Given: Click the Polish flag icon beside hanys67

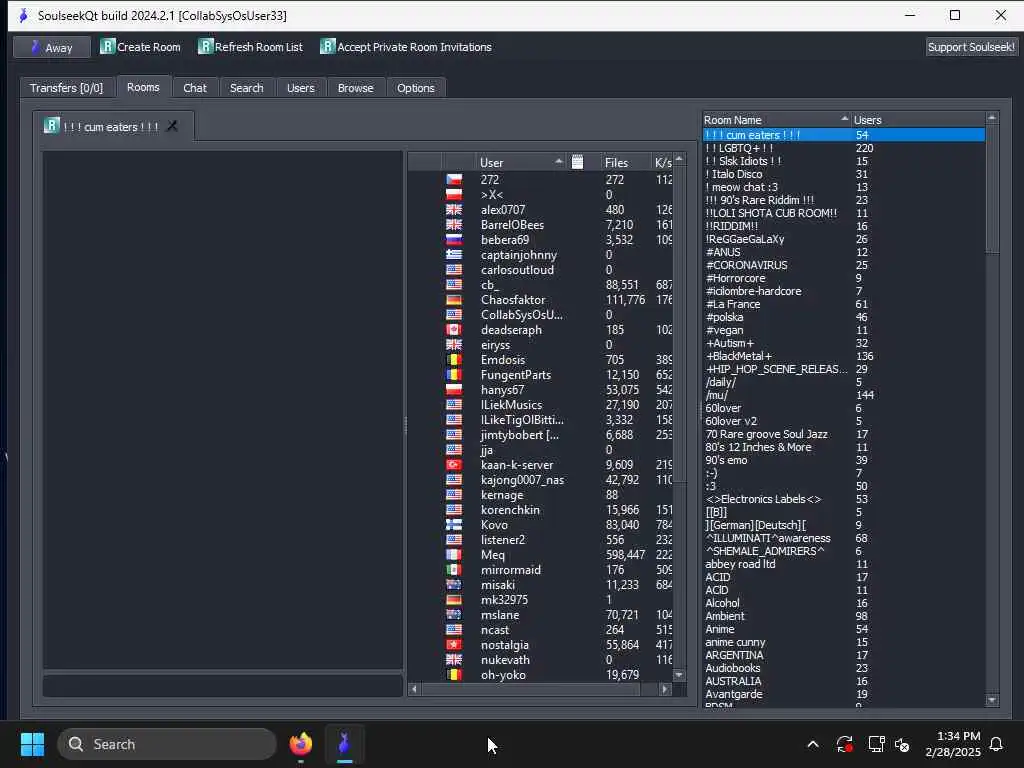Looking at the screenshot, I should pos(454,390).
